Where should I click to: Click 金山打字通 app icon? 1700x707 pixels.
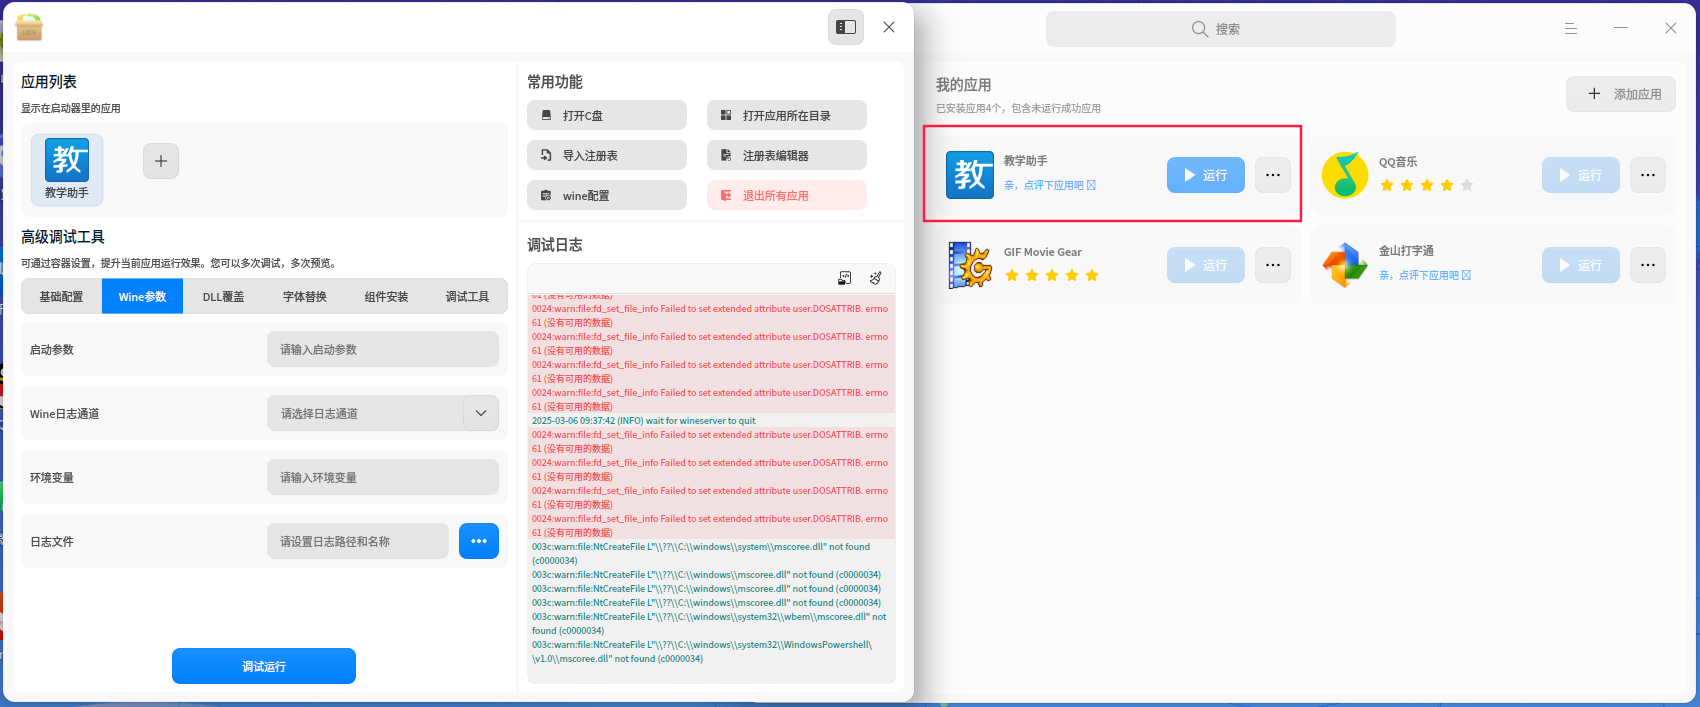1345,265
